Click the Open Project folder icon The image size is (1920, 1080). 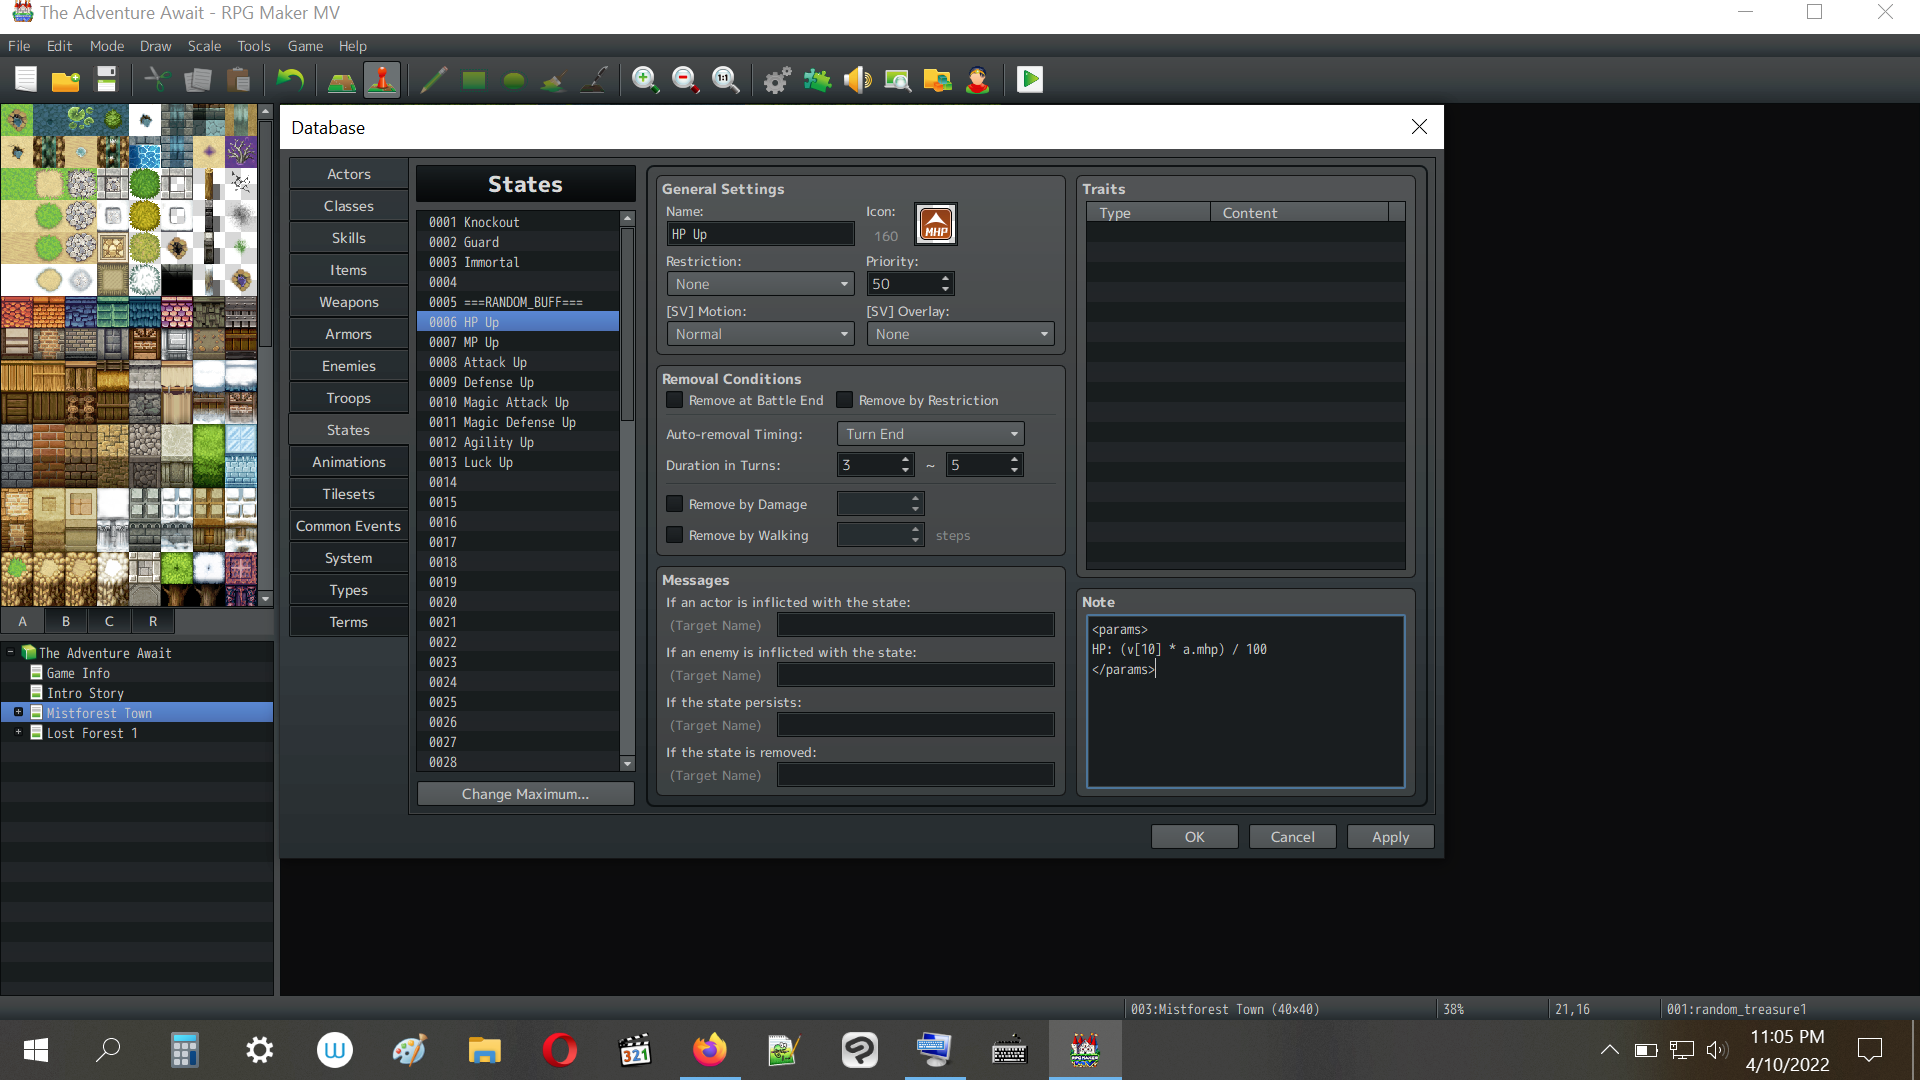click(x=66, y=80)
